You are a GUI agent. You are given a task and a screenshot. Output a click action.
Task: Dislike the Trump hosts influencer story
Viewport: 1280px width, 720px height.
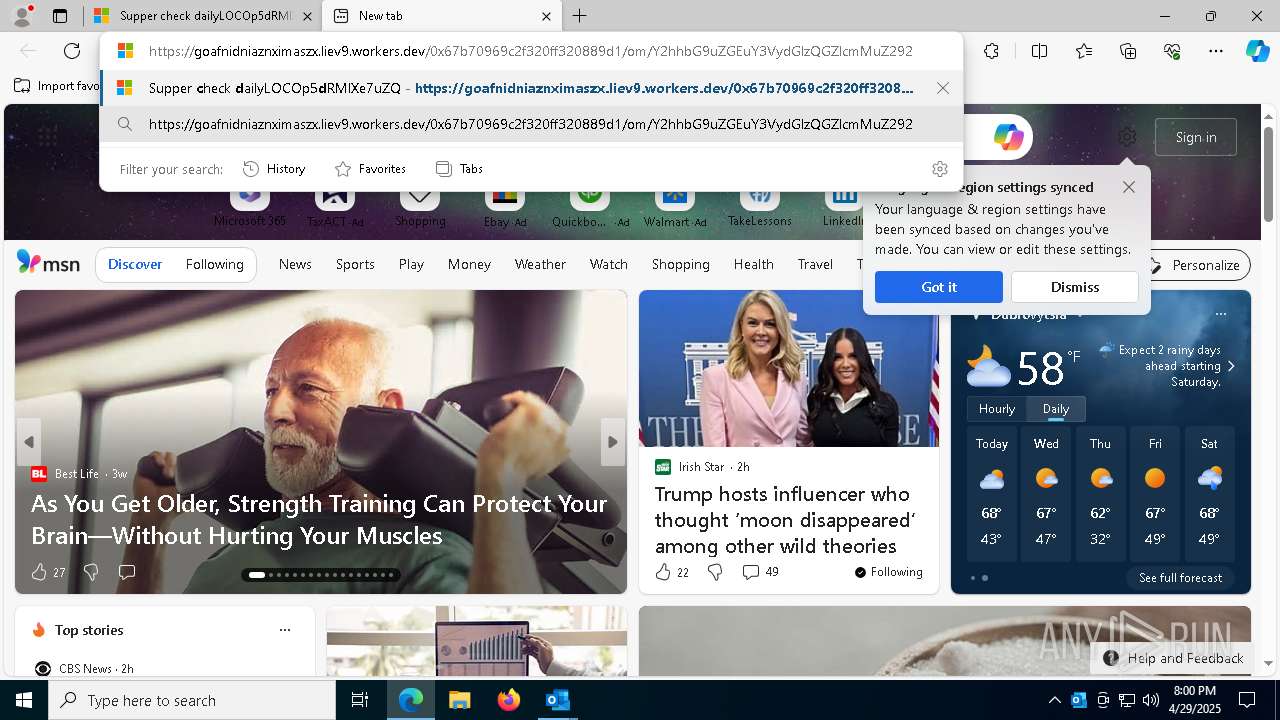coord(715,572)
